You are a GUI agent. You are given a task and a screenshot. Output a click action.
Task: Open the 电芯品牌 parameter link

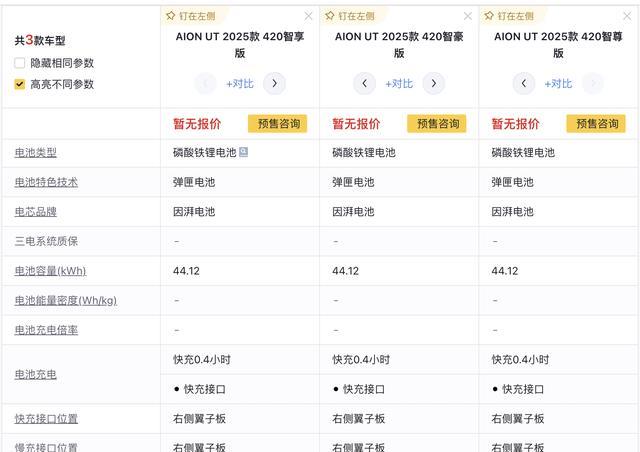click(x=36, y=212)
